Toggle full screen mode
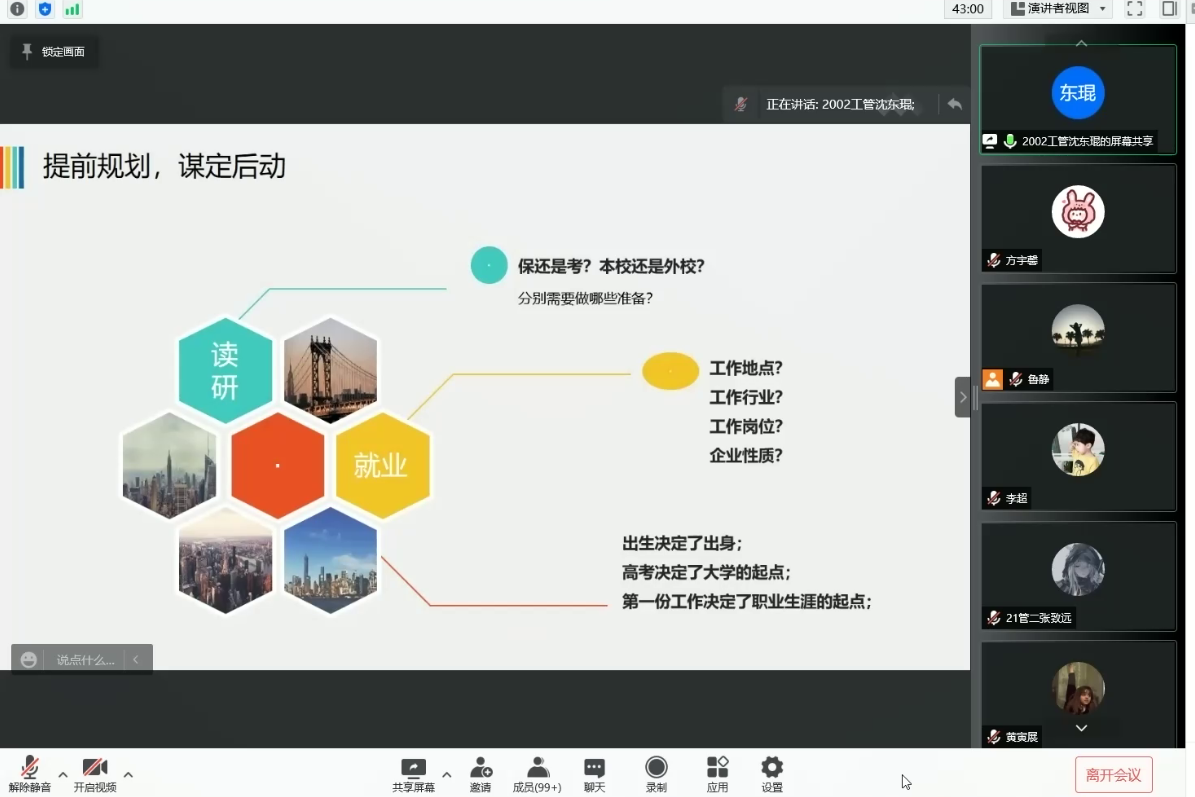The width and height of the screenshot is (1195, 797). pyautogui.click(x=1134, y=9)
